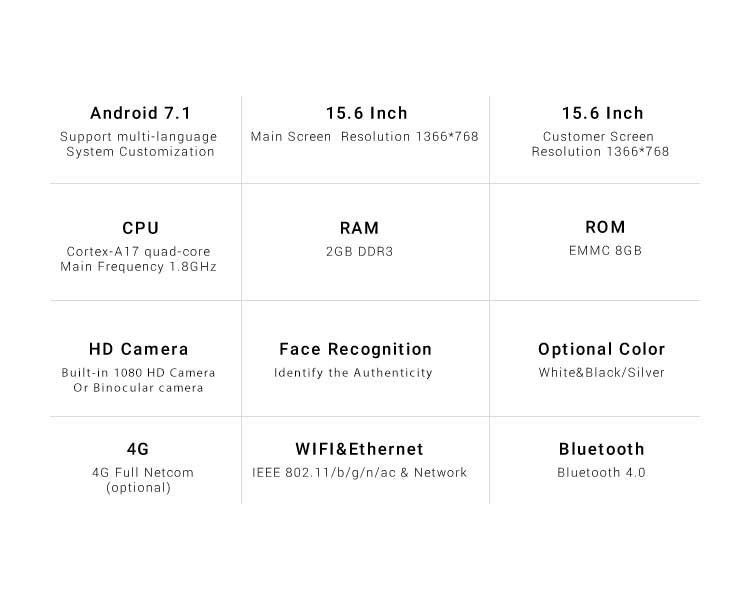The image size is (750, 600).
Task: Click the Customer Screen Resolution description
Action: tap(600, 144)
